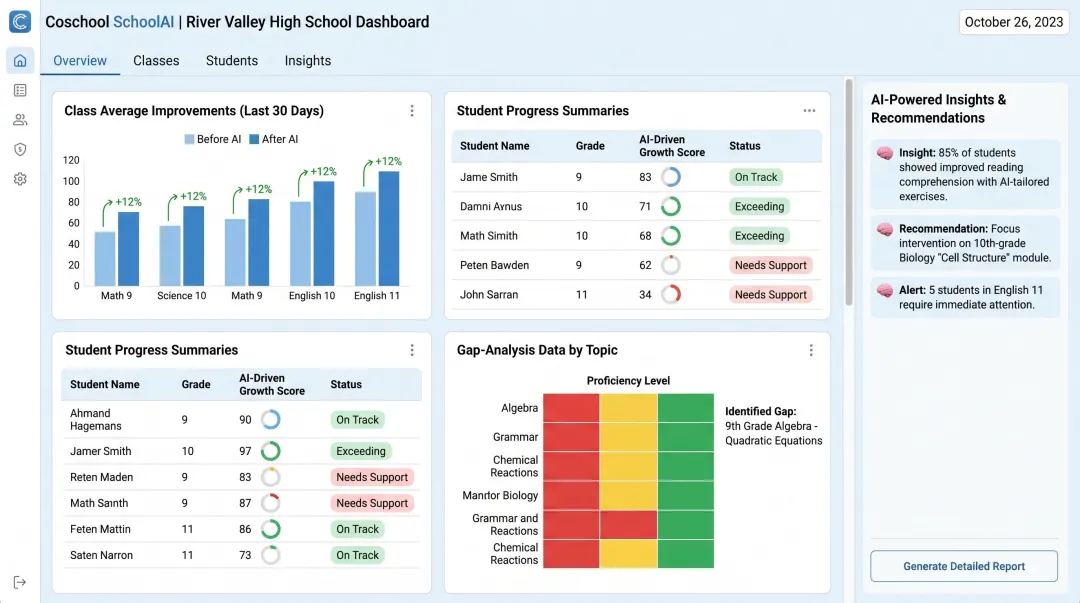1080x603 pixels.
Task: Click 'Identified Gap:' label text
Action: pyautogui.click(x=760, y=411)
